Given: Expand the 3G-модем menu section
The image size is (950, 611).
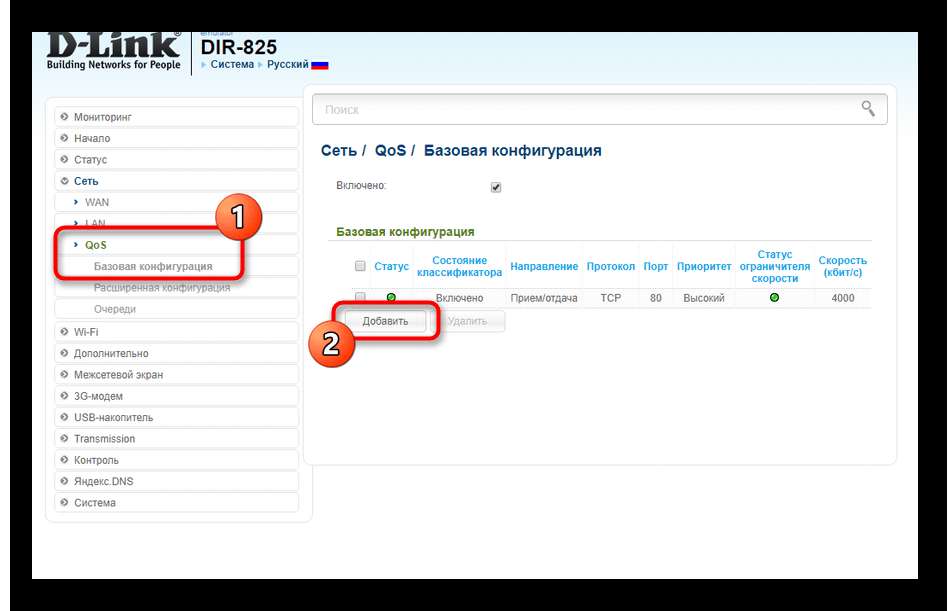Looking at the screenshot, I should (x=176, y=396).
